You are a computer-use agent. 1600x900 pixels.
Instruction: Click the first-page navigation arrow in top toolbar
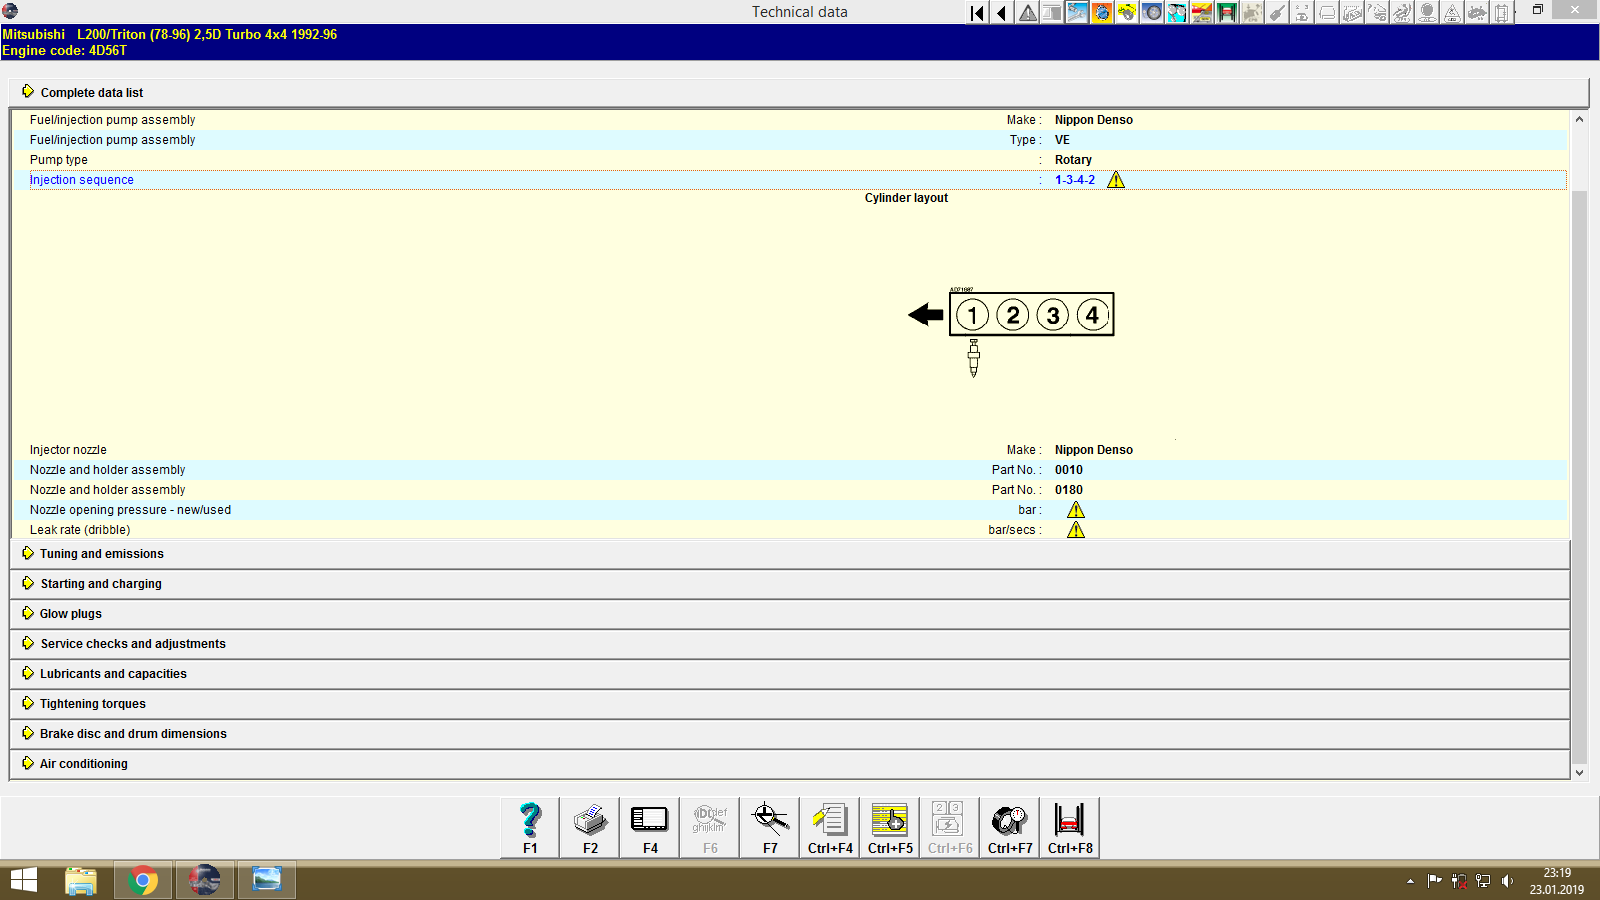[977, 13]
